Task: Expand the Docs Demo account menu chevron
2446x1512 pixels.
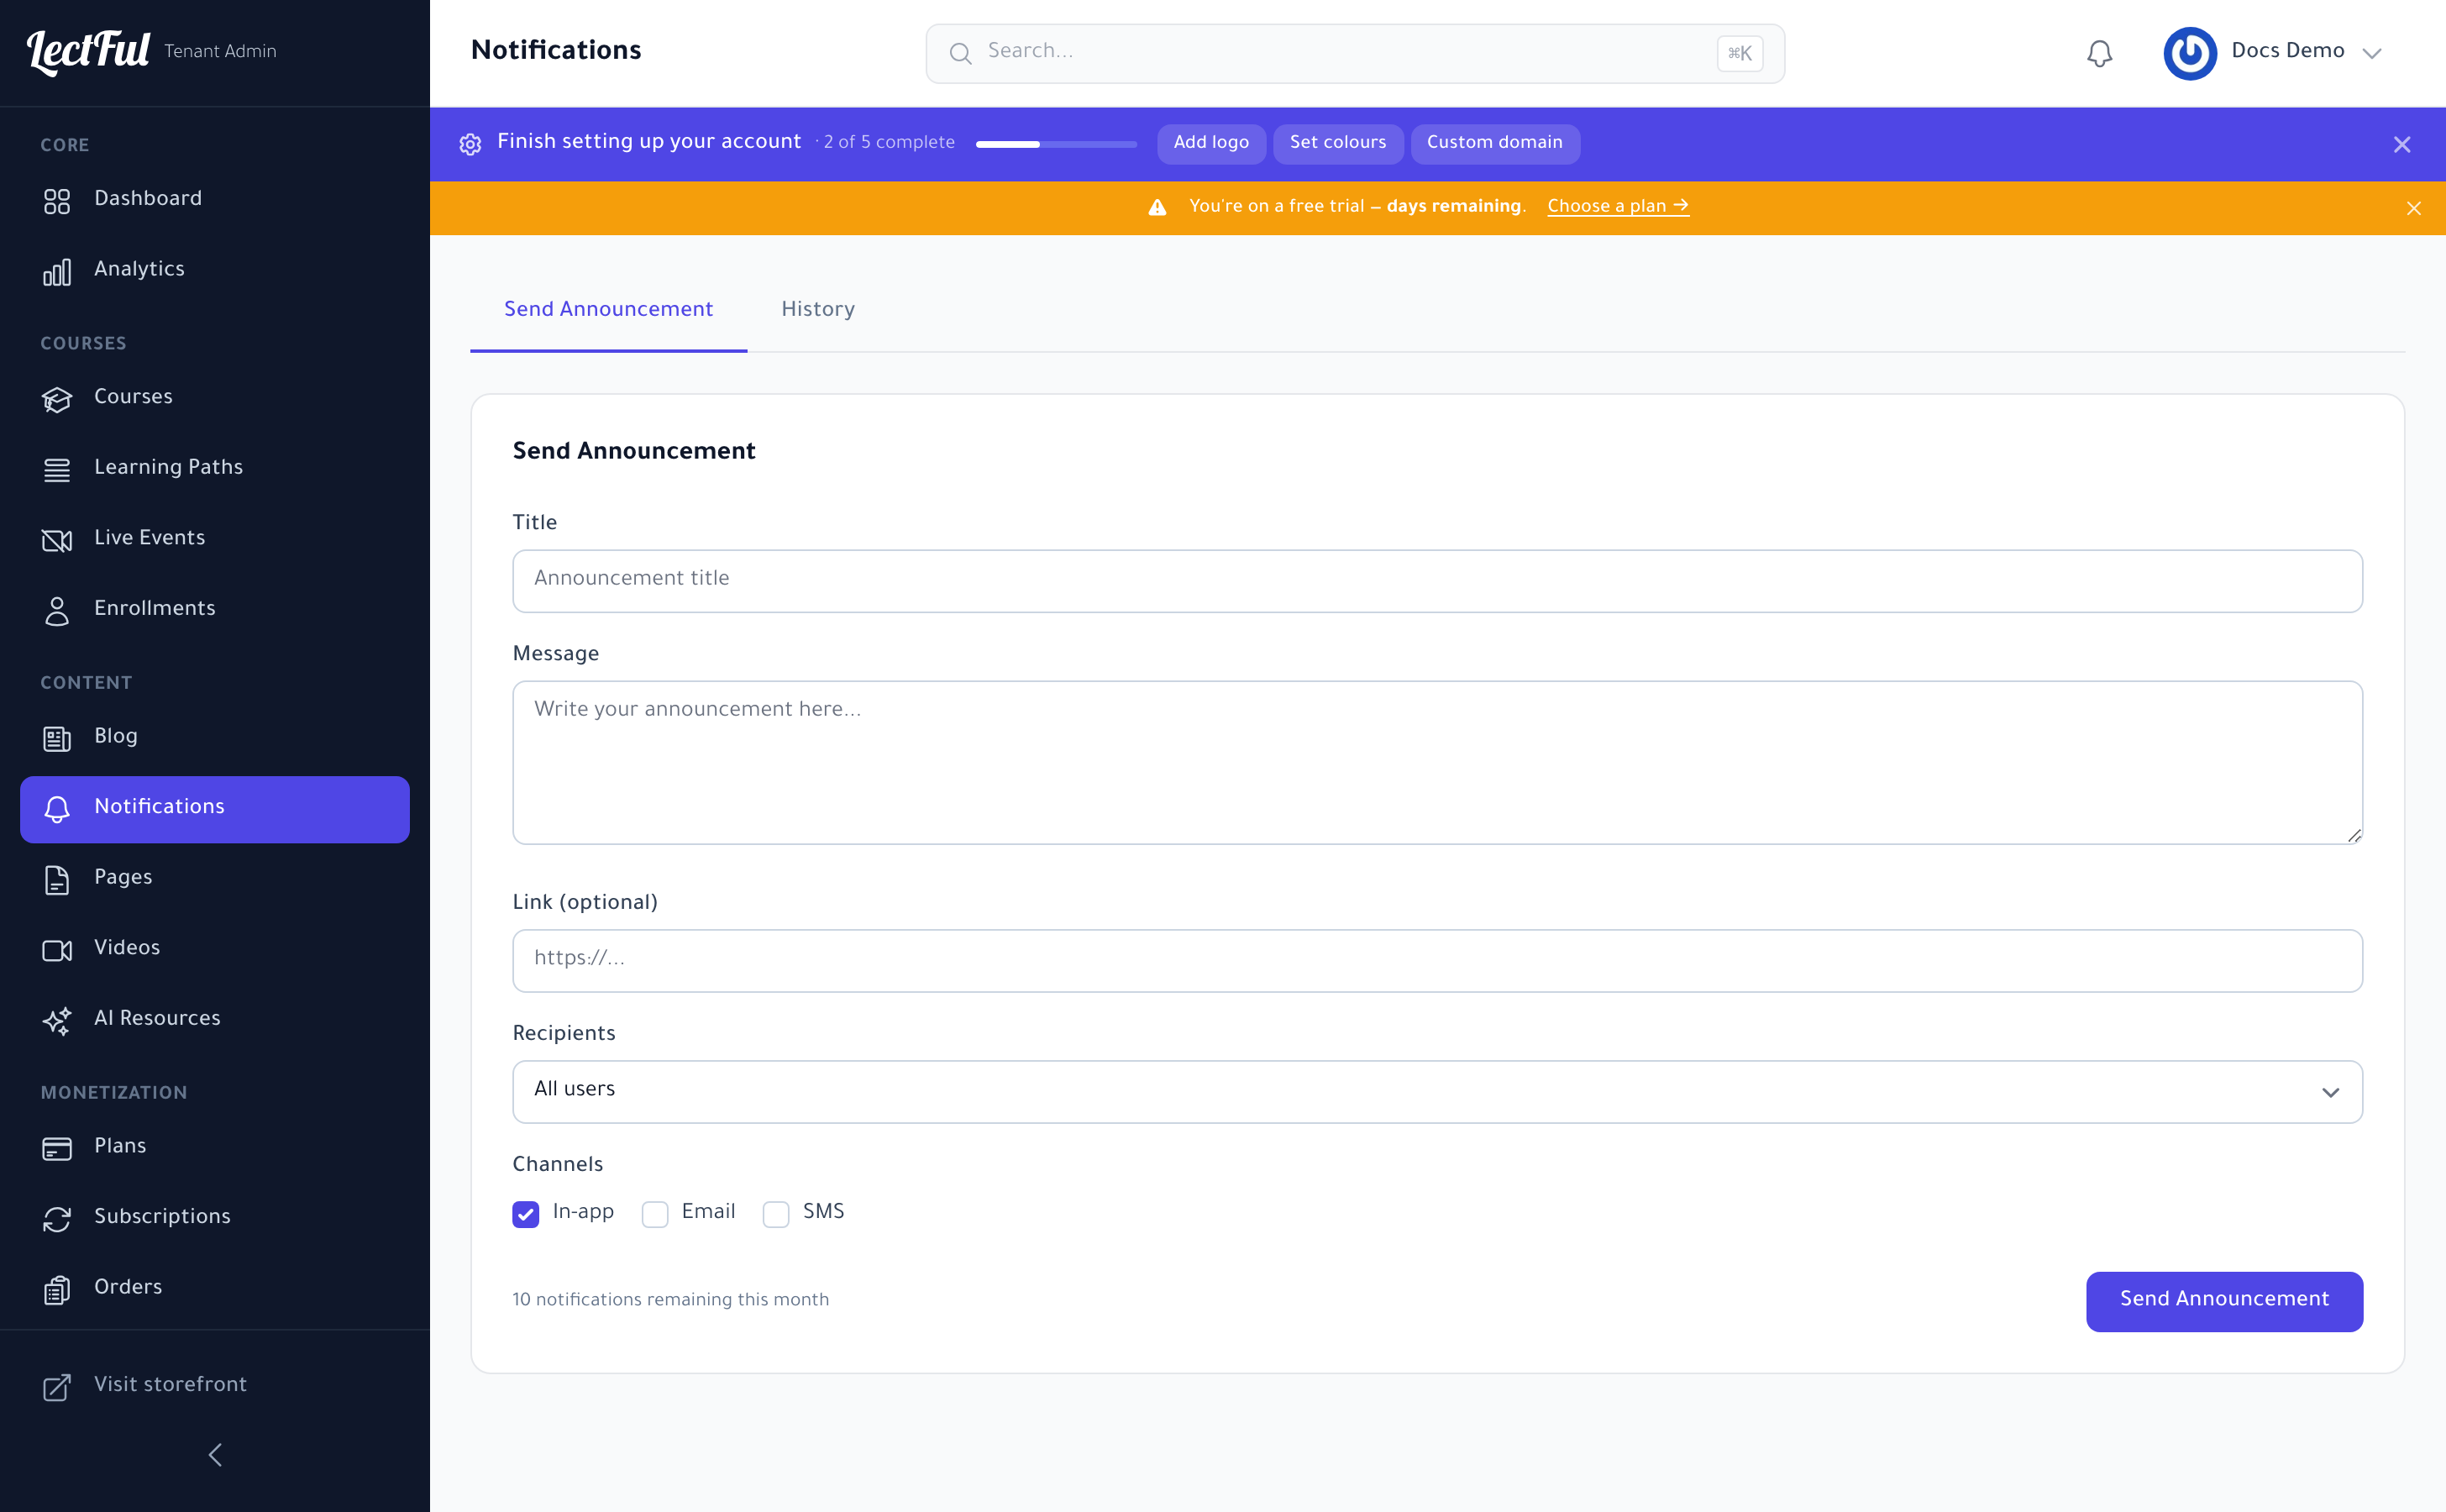Action: [2372, 54]
